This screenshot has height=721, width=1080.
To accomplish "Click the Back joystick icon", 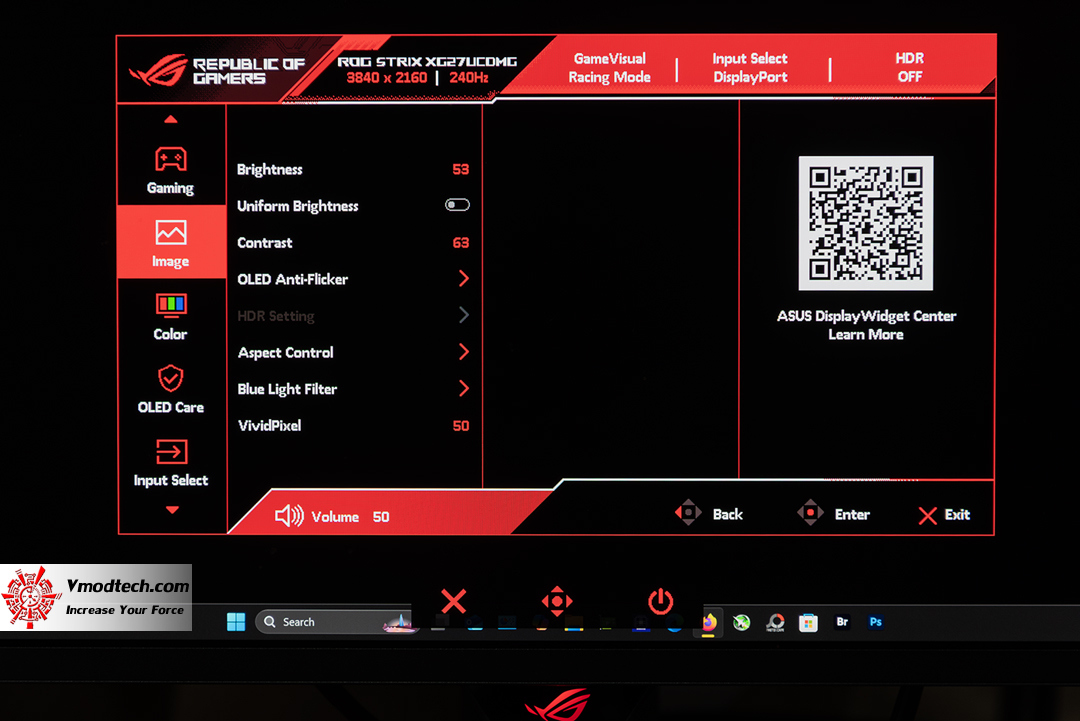I will click(687, 513).
